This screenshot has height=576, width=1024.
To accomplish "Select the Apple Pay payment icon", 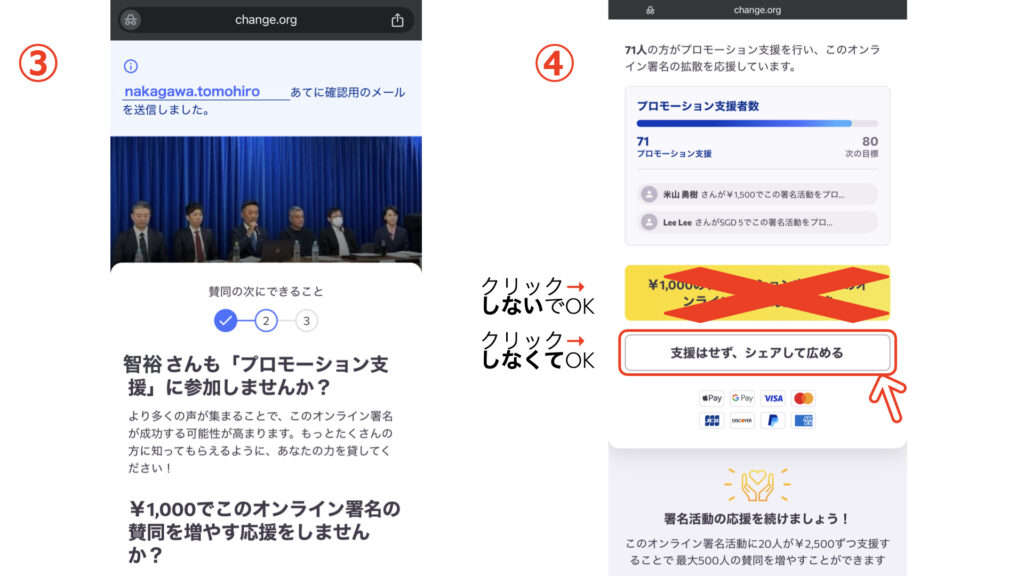I will click(x=711, y=398).
